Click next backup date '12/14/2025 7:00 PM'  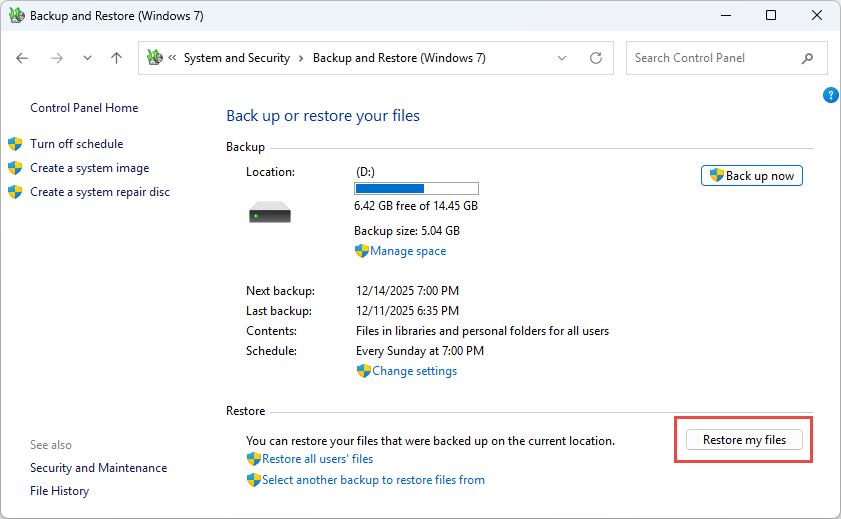[407, 291]
